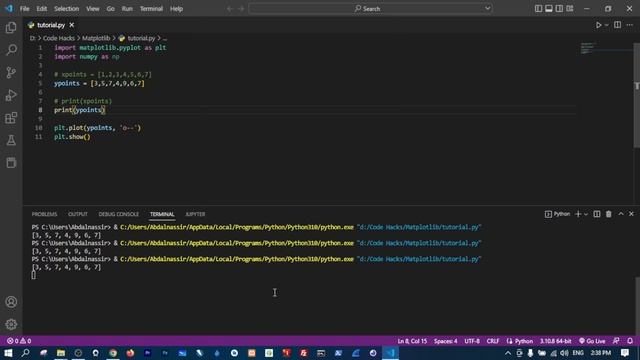
Task: Pick interpreter 3.10.8 64-bit in status bar
Action: [x=556, y=341]
